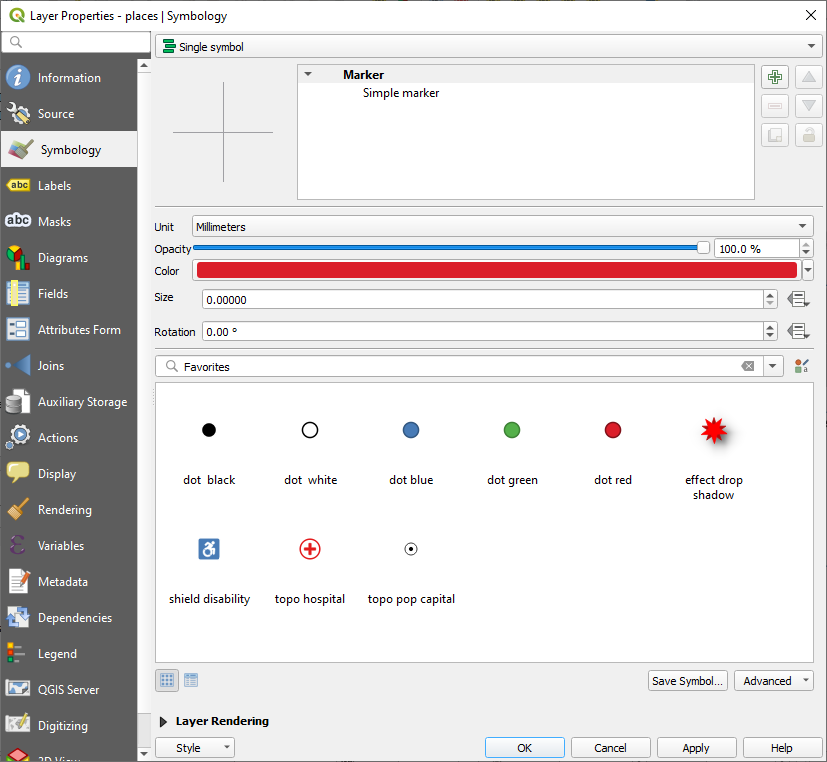827x762 pixels.
Task: Open the Style Manager icon beside Favorites
Action: (801, 367)
